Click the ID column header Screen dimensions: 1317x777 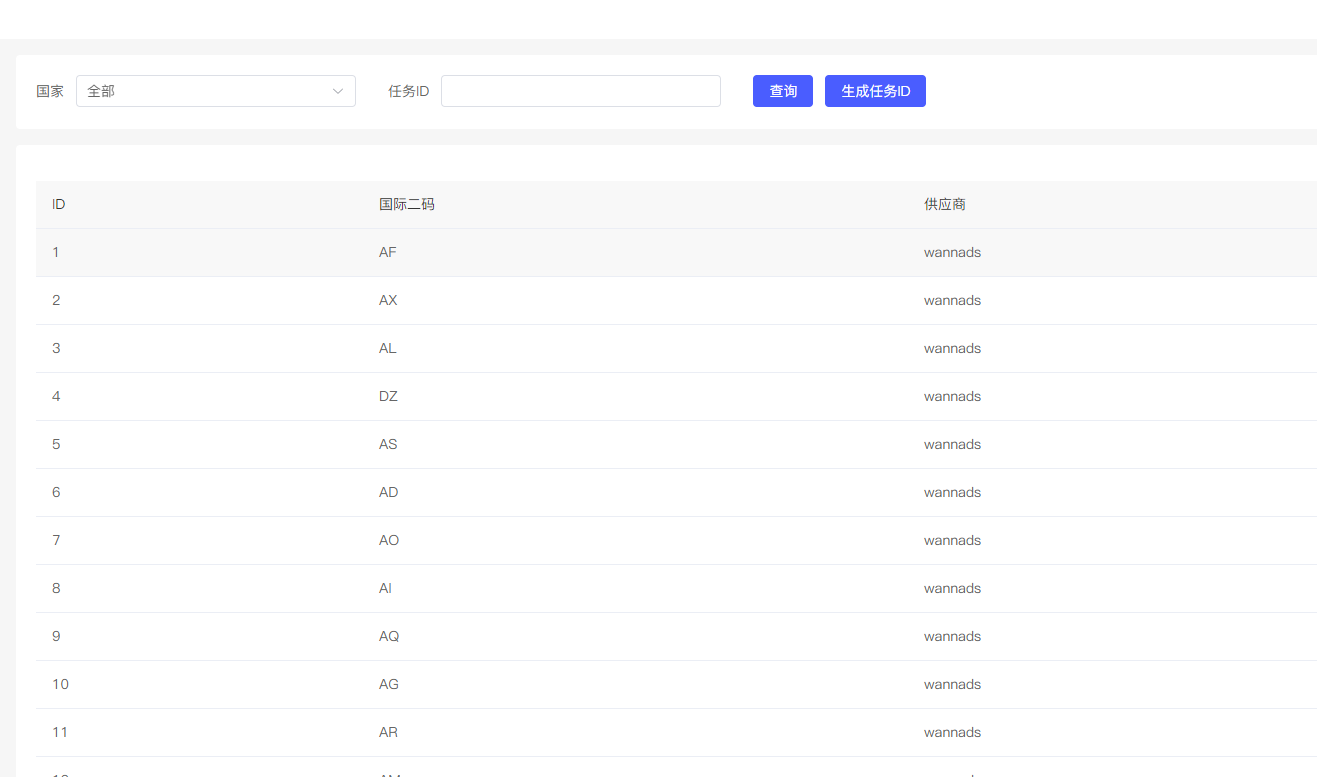(x=59, y=204)
